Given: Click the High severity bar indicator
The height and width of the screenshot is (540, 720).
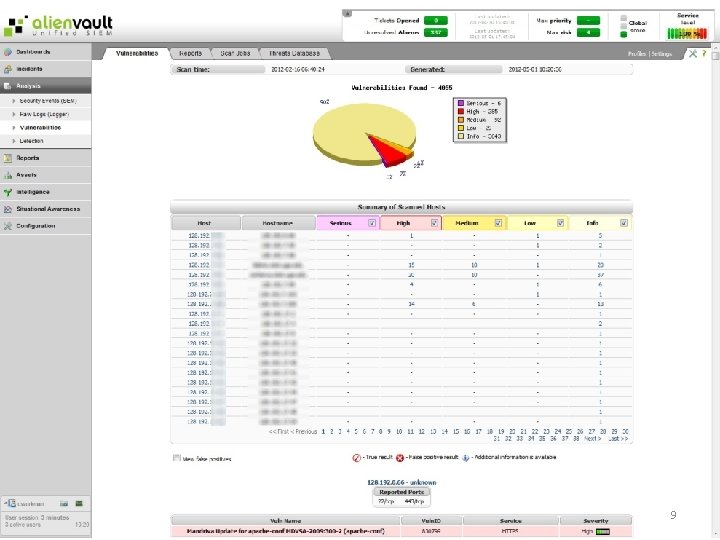Looking at the screenshot, I should point(603,532).
